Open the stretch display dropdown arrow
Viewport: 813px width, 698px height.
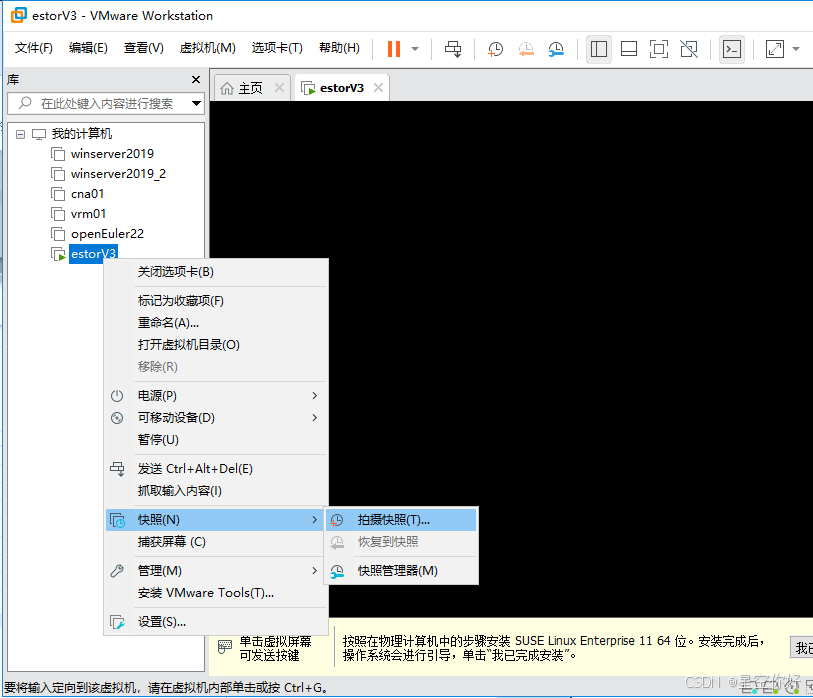(796, 49)
